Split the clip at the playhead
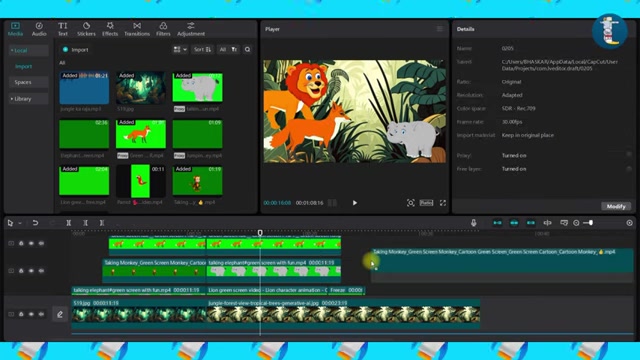 pyautogui.click(x=69, y=223)
